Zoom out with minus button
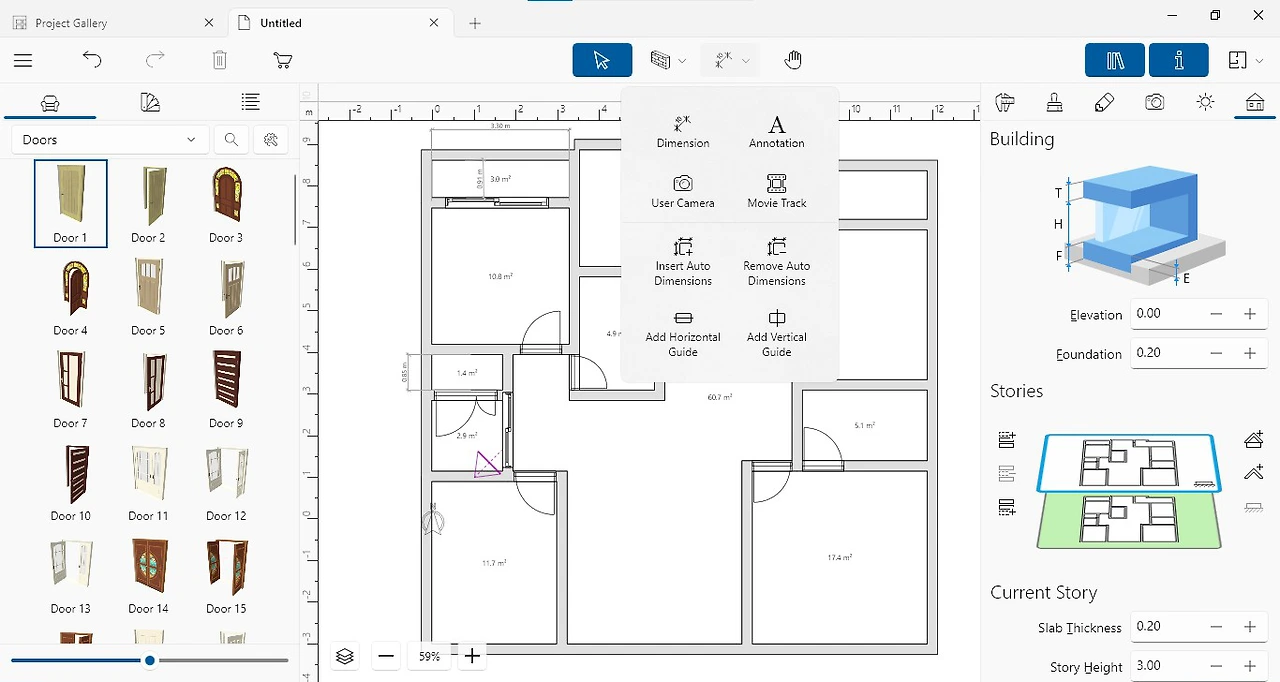This screenshot has height=682, width=1280. (x=387, y=656)
